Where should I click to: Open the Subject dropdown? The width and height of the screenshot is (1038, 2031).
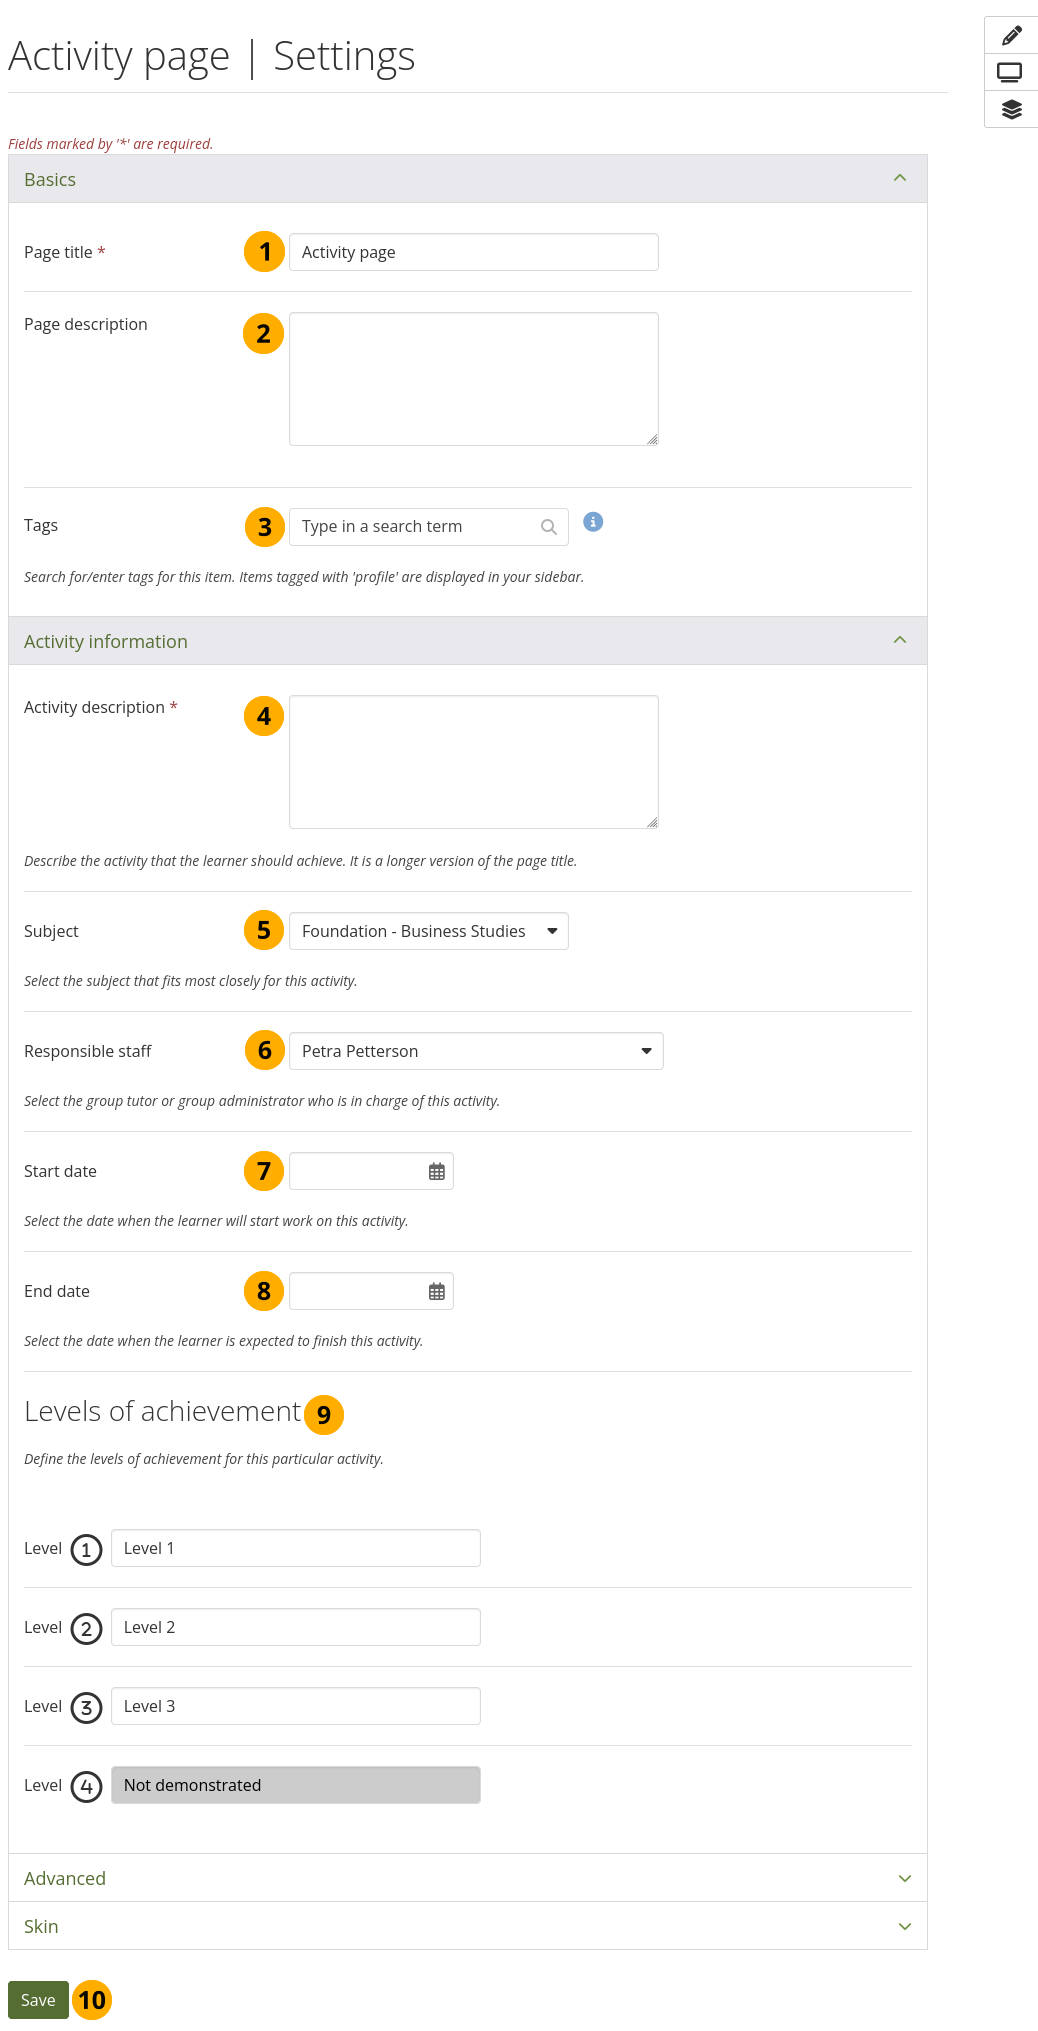[x=428, y=931]
